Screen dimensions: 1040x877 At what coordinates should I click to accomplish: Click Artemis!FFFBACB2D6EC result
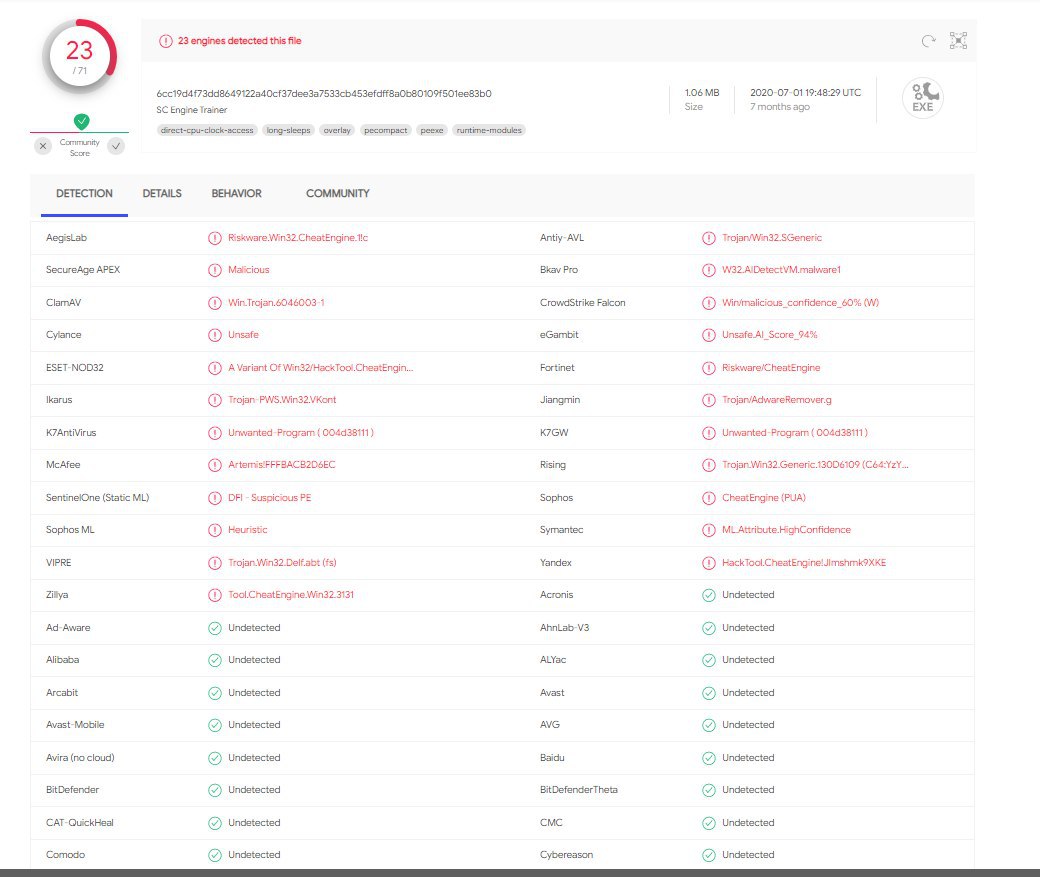(x=281, y=465)
